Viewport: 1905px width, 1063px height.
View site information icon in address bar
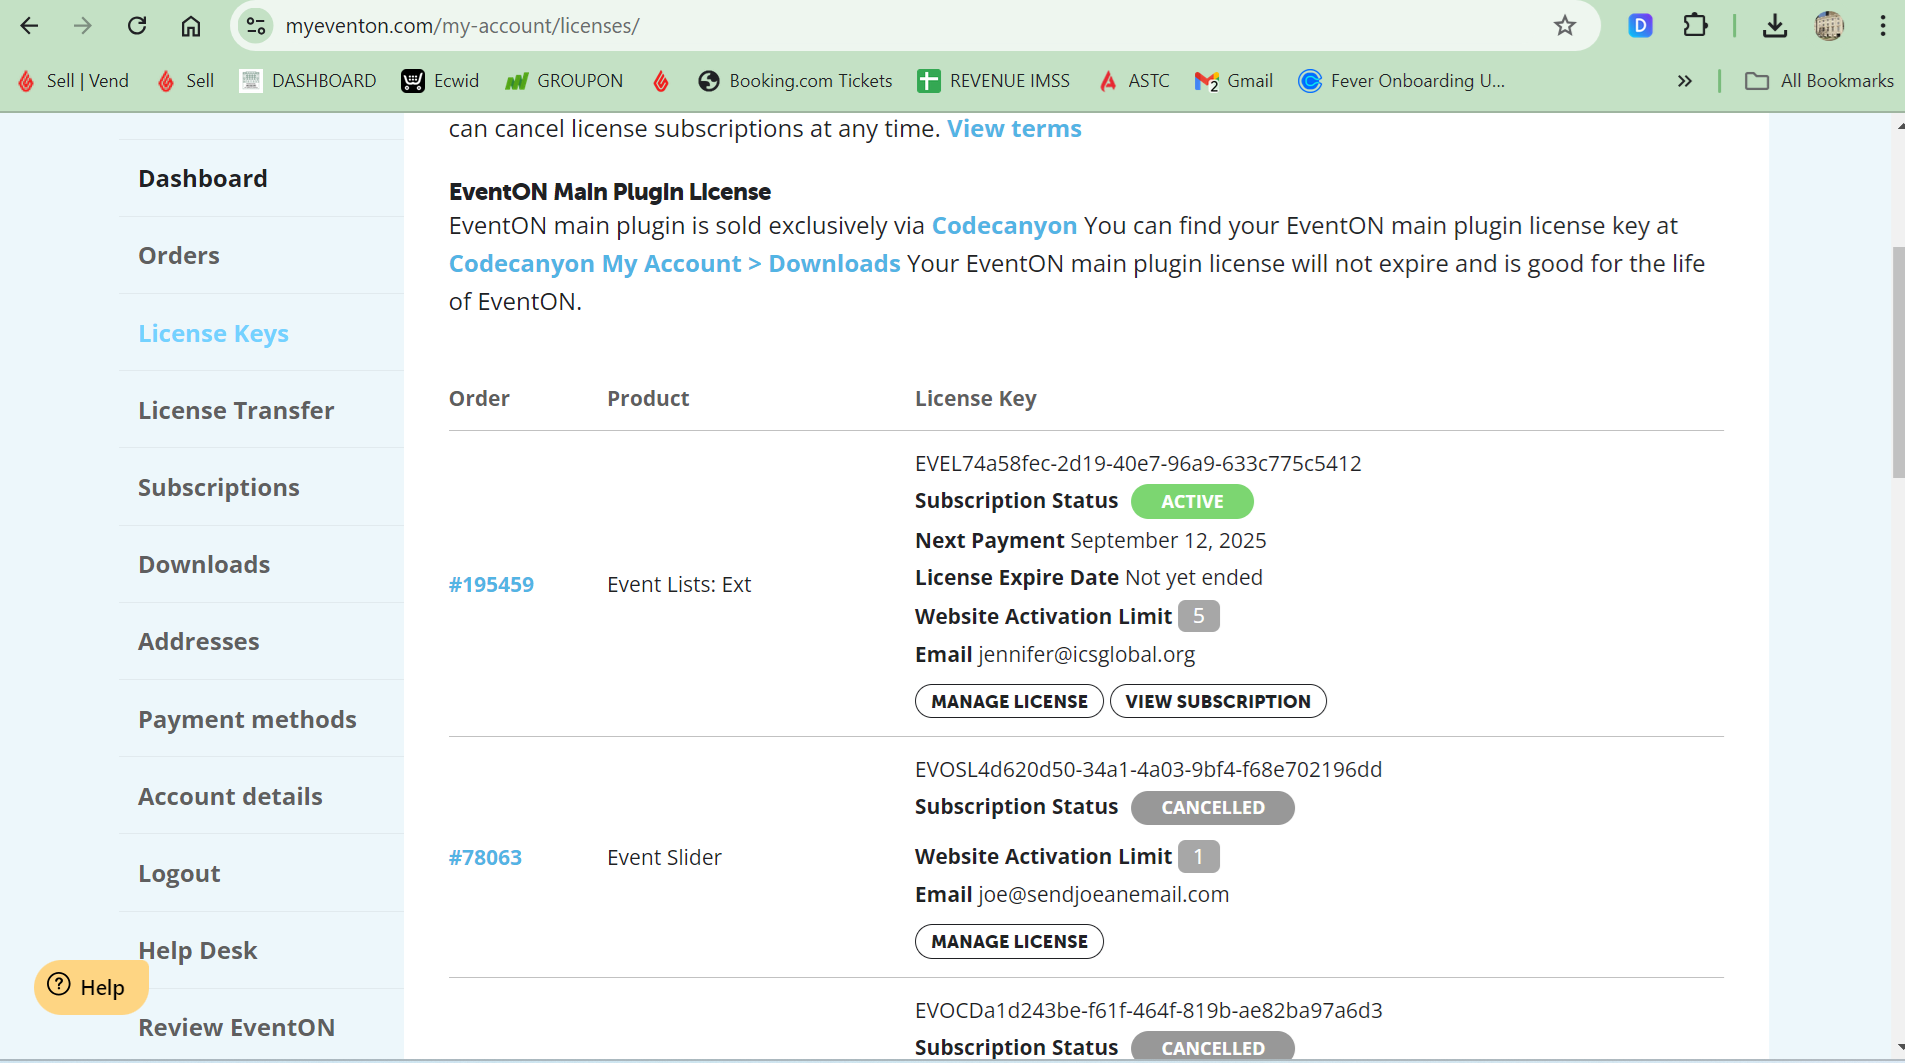tap(256, 26)
